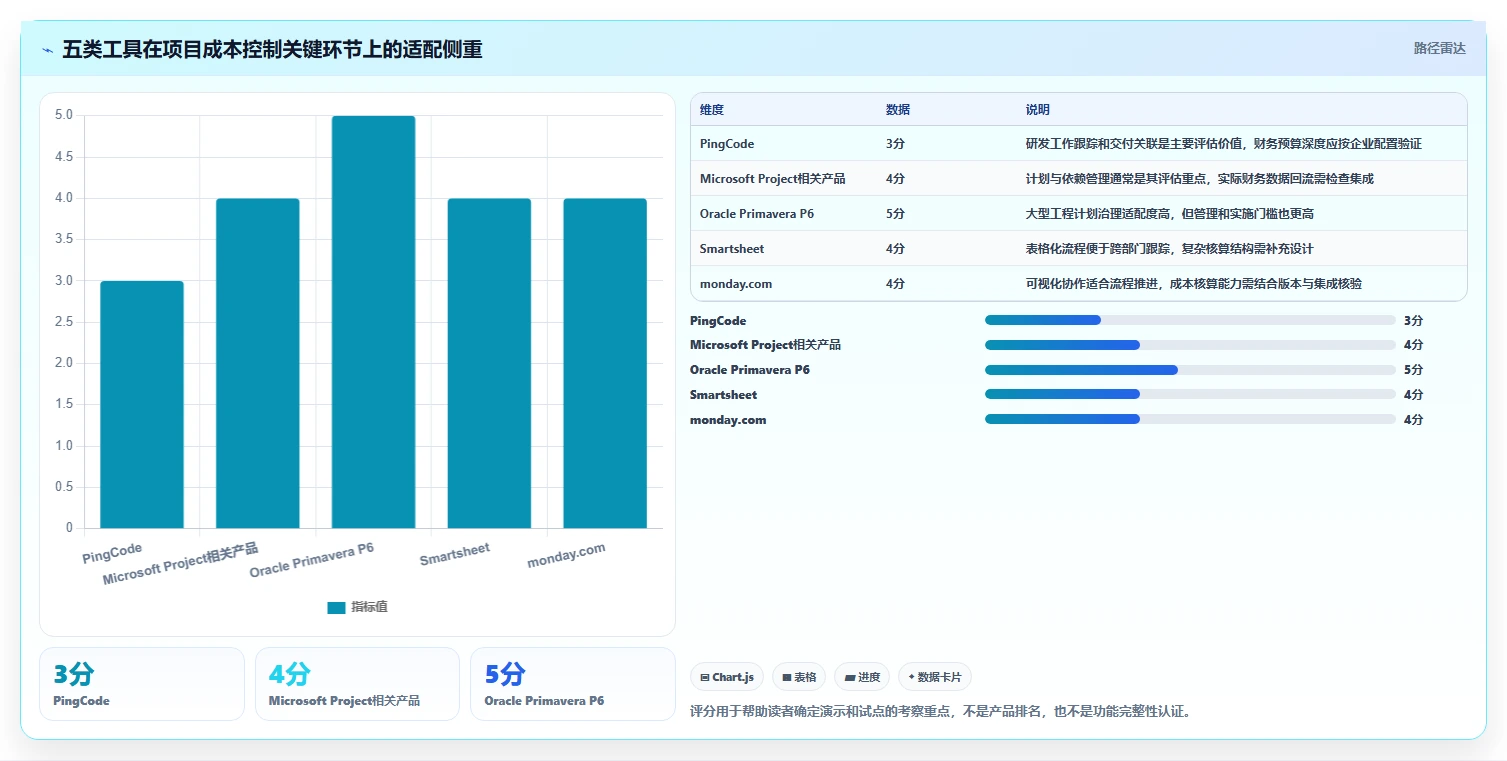Click the PingCode x-axis label under the chart

pos(112,552)
